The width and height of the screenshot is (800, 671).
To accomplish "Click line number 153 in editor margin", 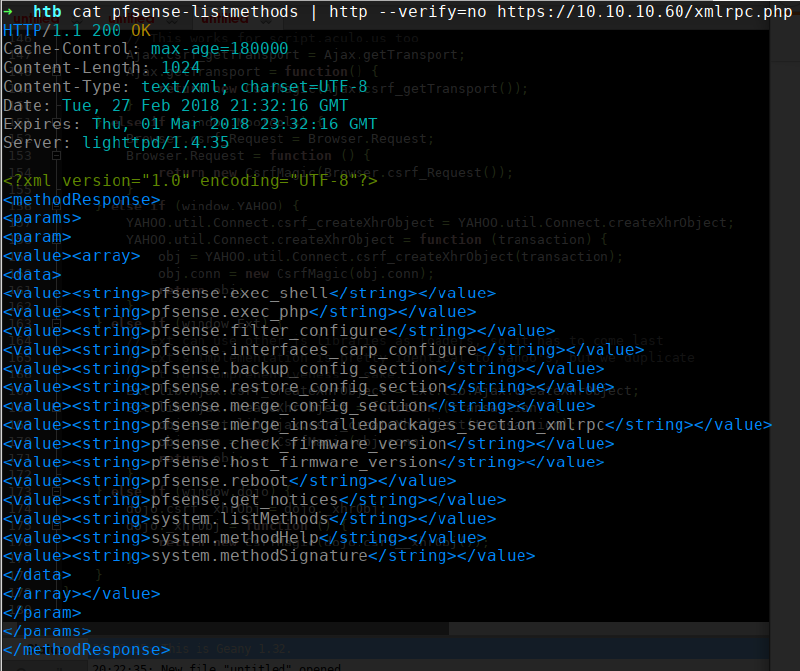I will (20, 156).
